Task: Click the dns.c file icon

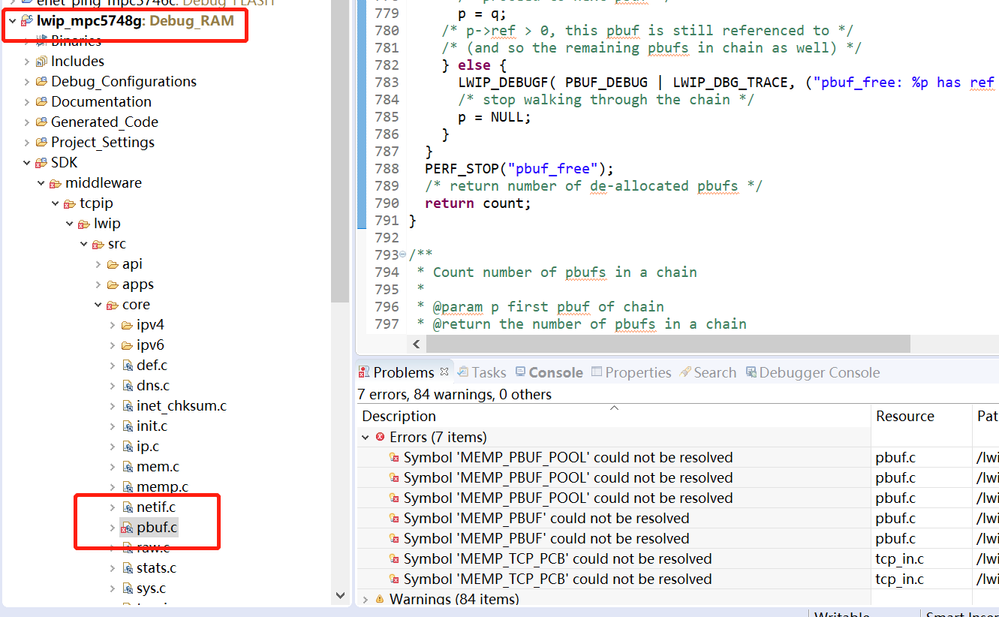Action: pos(127,386)
